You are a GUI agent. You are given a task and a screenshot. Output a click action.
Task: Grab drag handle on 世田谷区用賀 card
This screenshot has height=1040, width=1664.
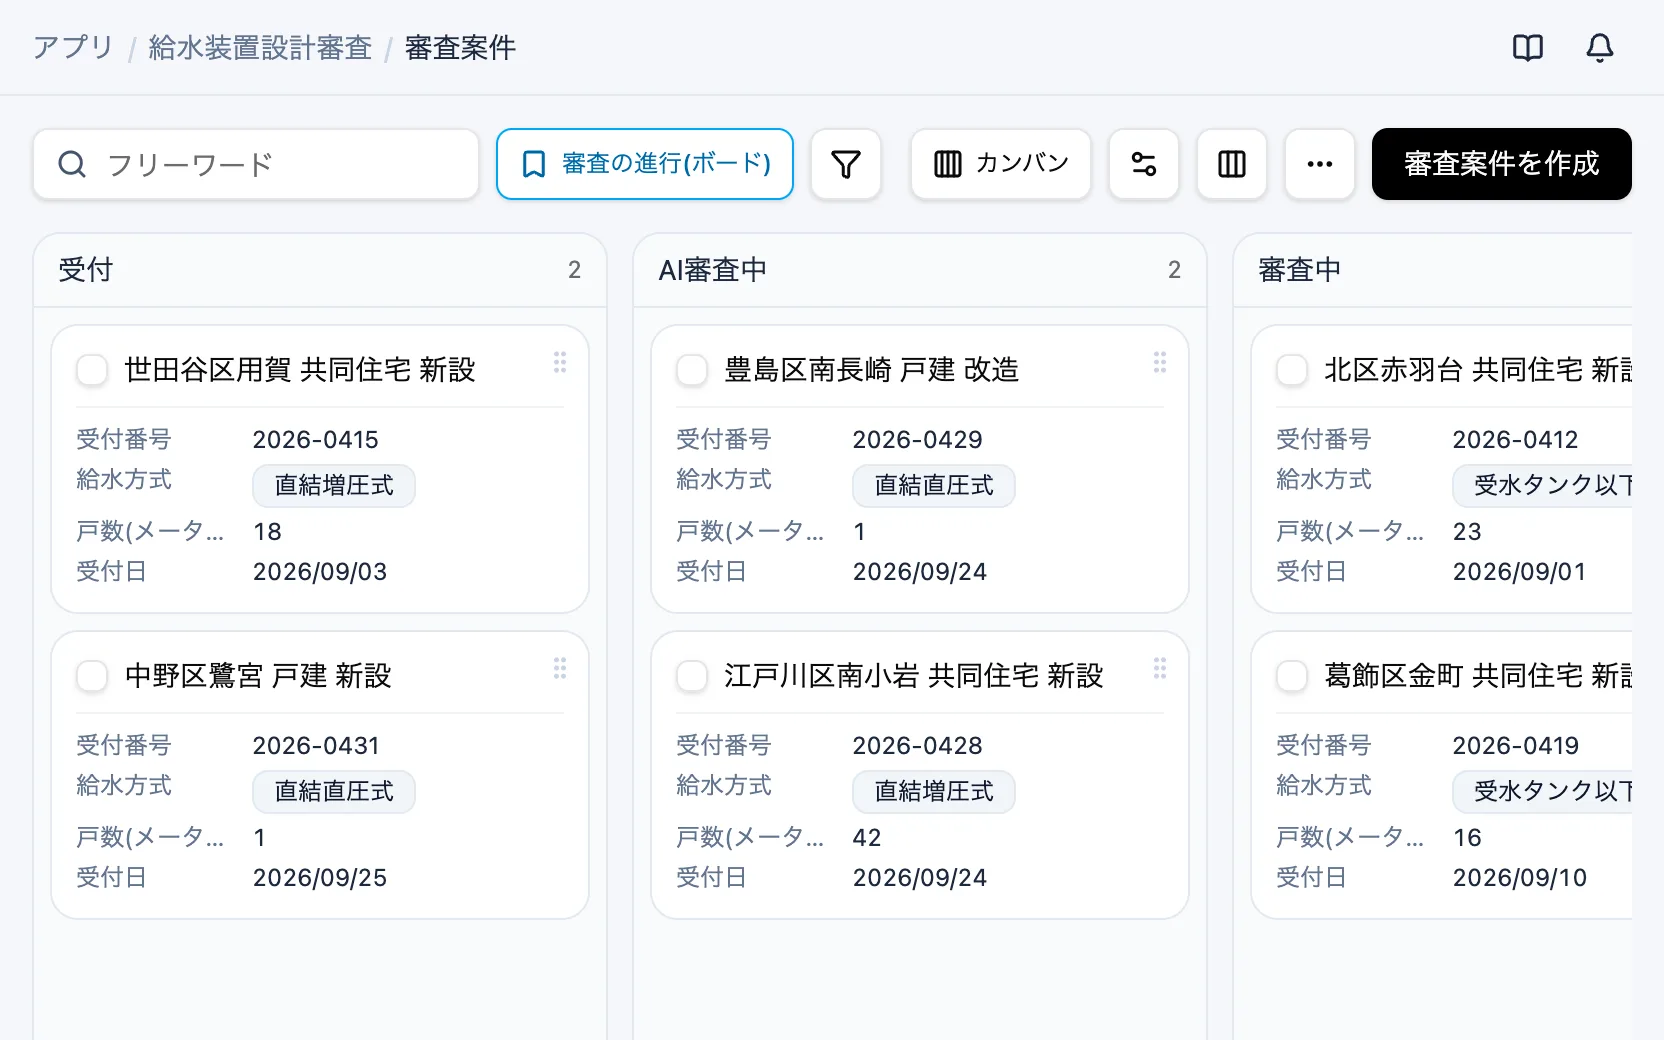(560, 362)
